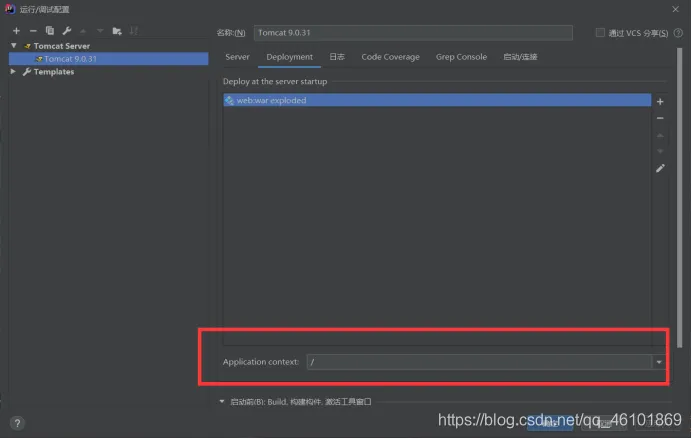
Task: Remove the selected configuration
Action: point(33,31)
